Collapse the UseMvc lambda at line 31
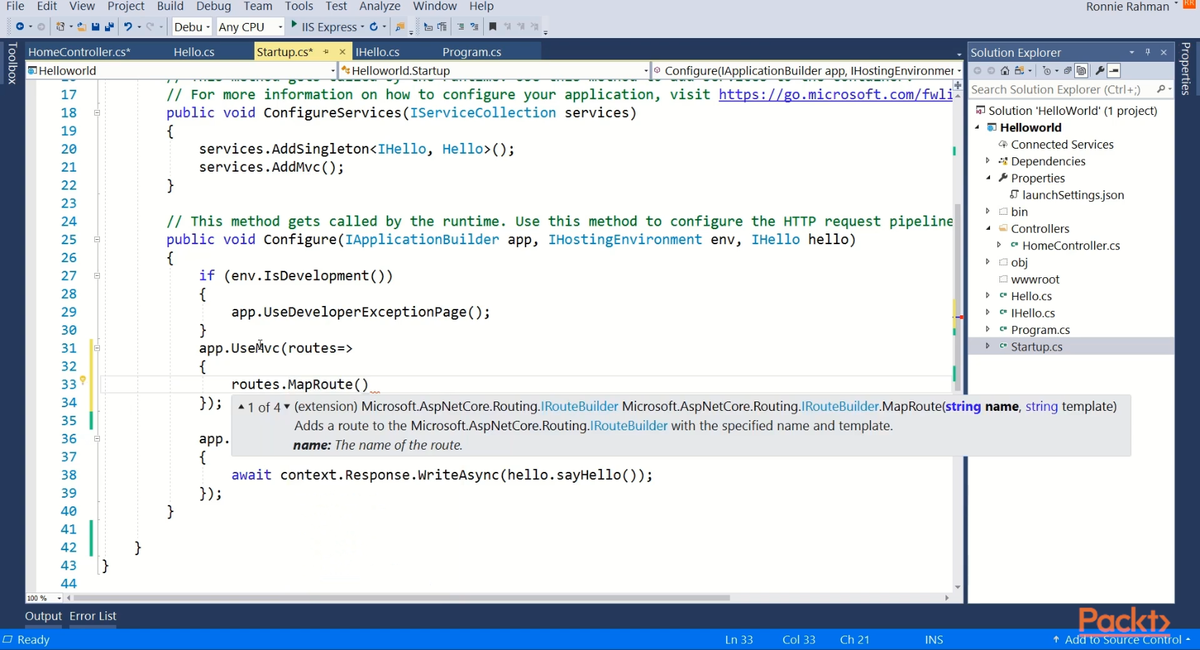 click(x=97, y=348)
